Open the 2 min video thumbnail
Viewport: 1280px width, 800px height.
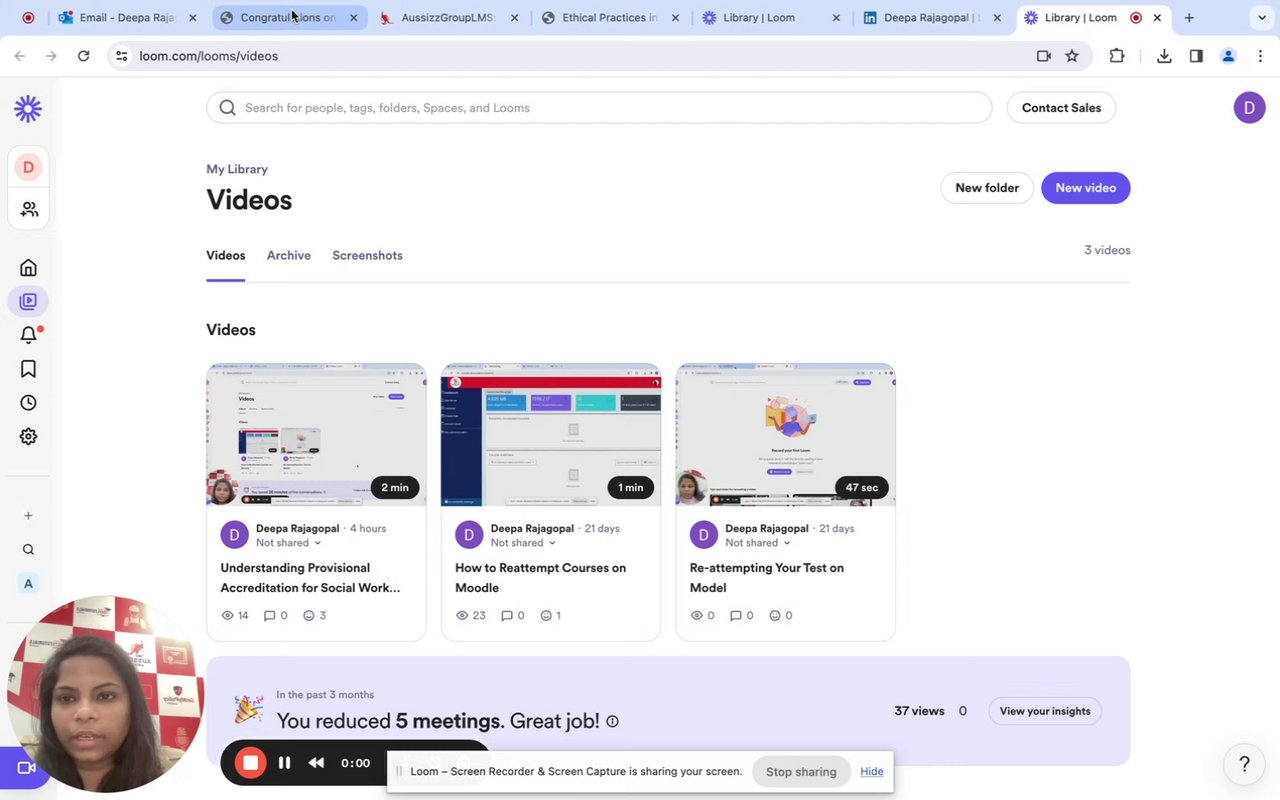(316, 435)
